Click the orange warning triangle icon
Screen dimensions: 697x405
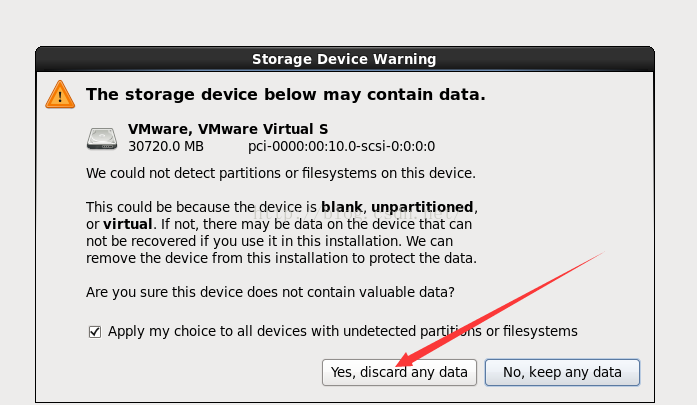coord(60,94)
